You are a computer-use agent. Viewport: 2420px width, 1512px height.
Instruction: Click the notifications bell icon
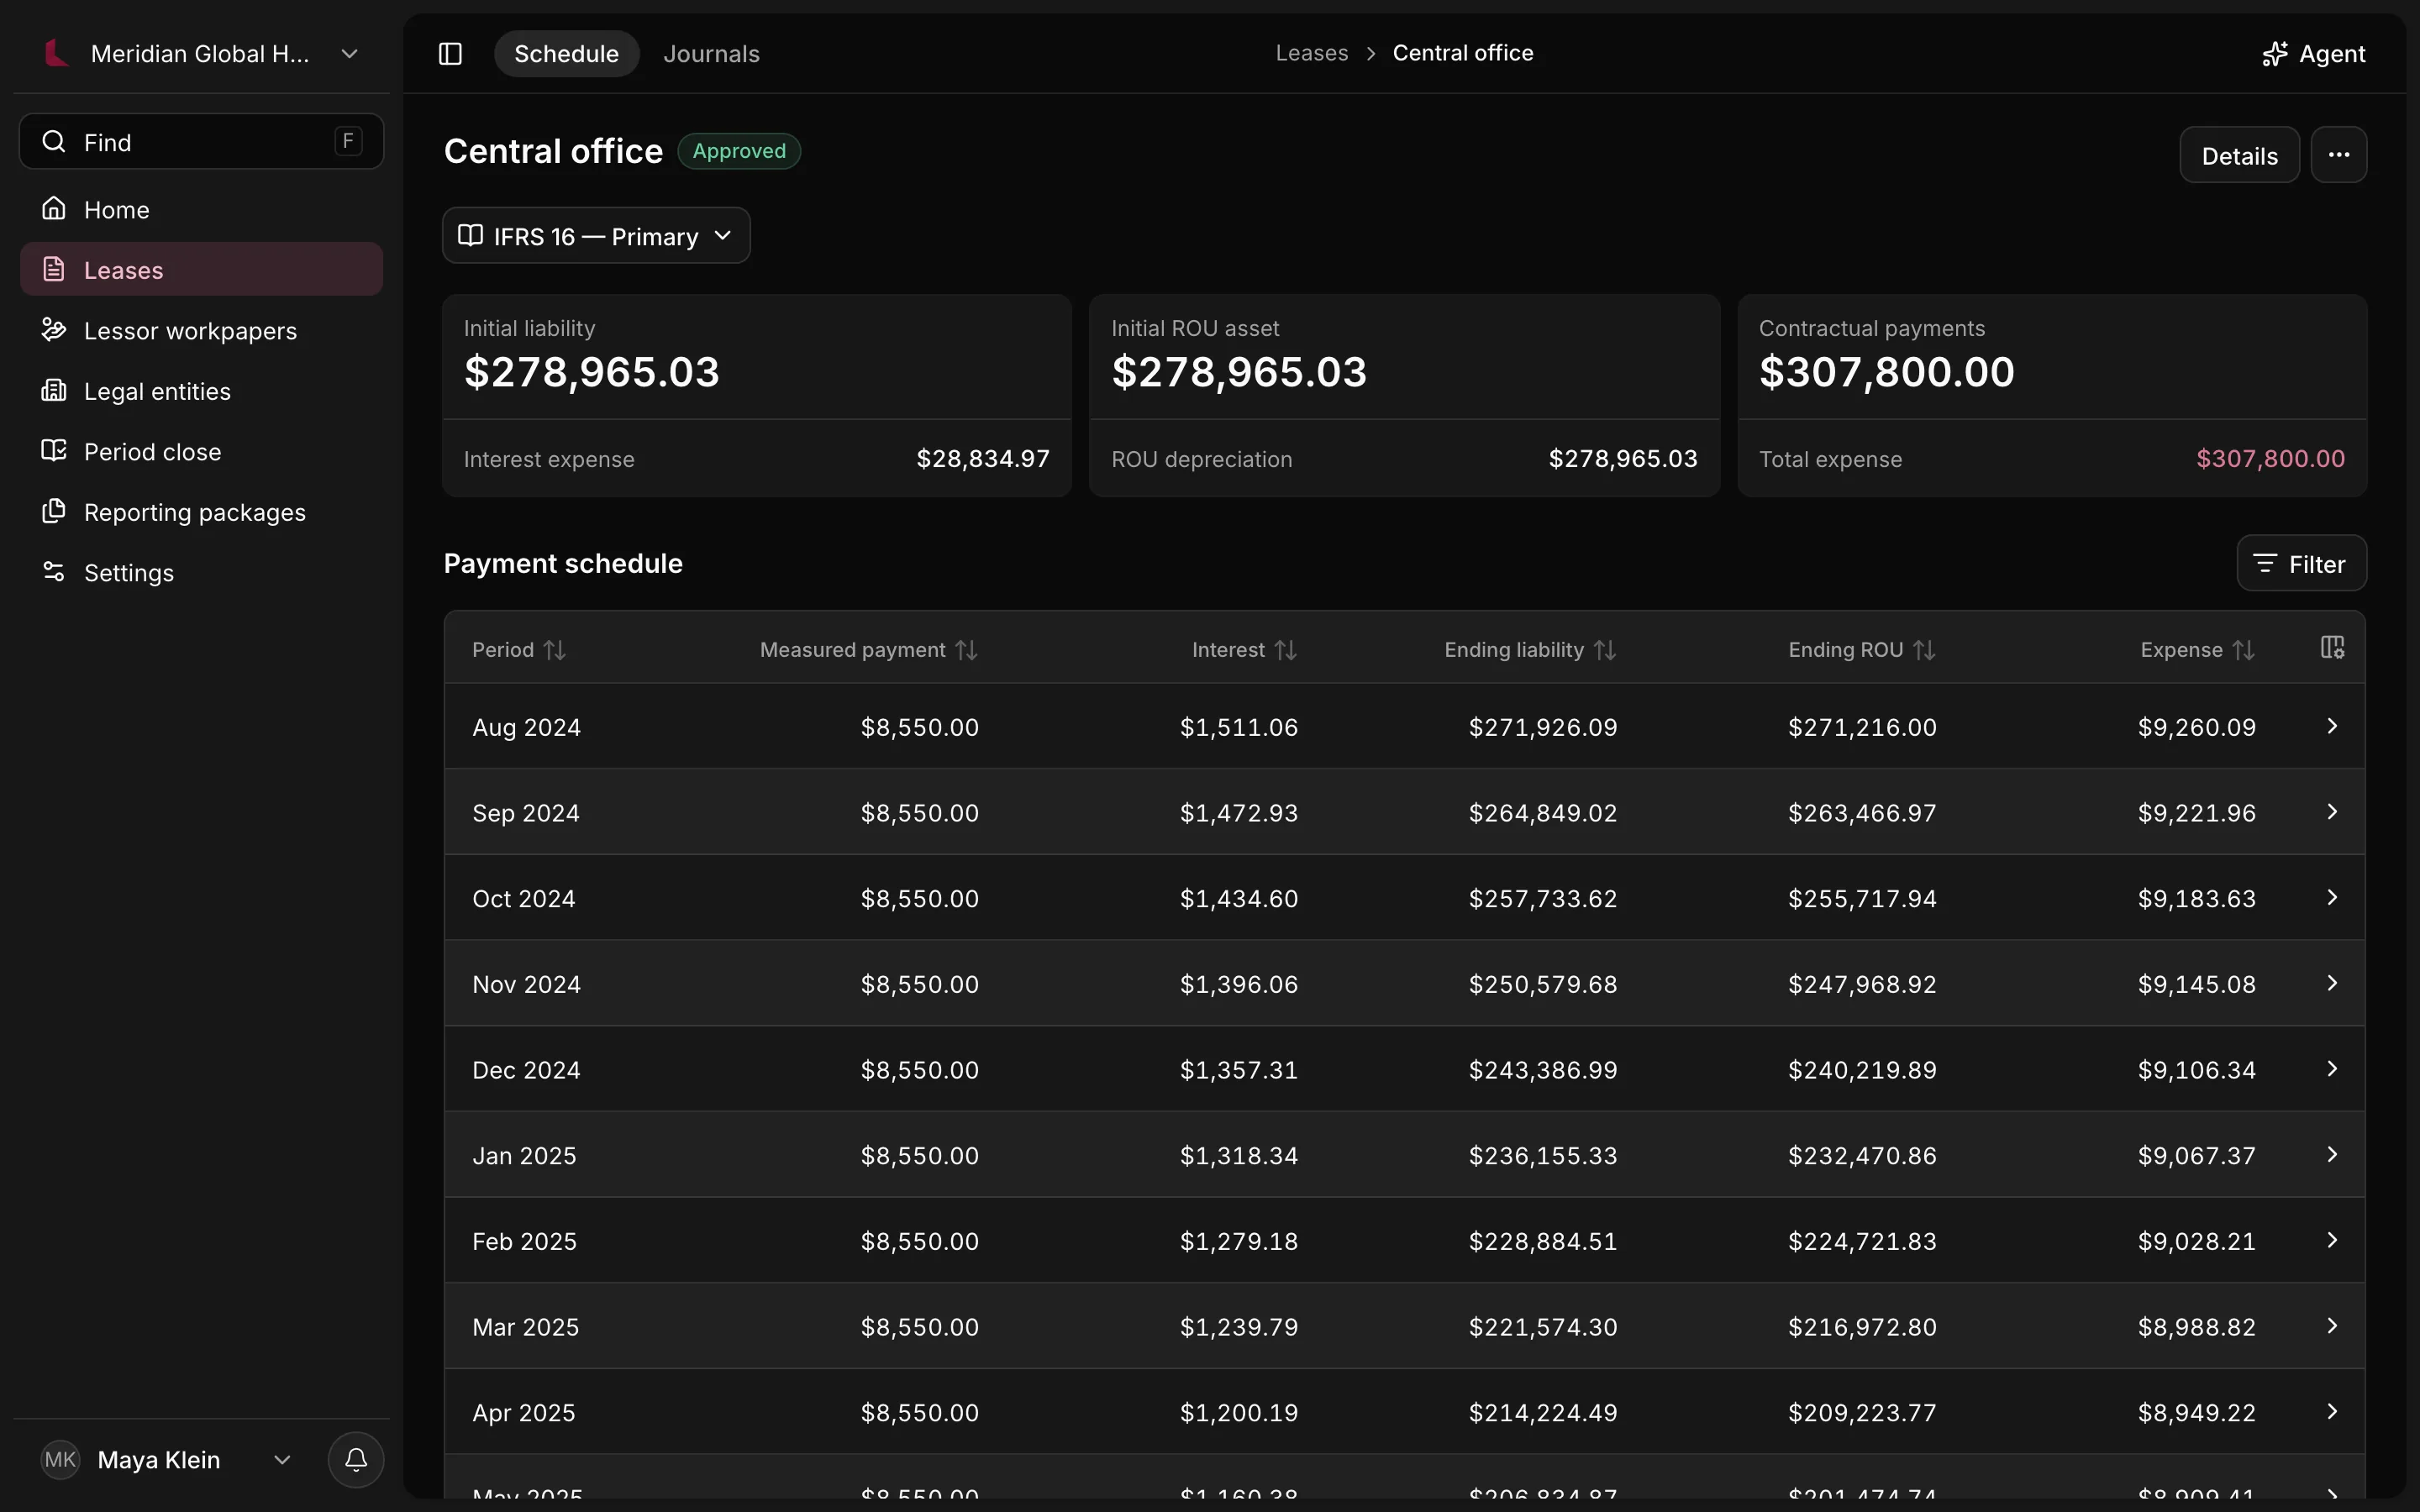pos(356,1459)
